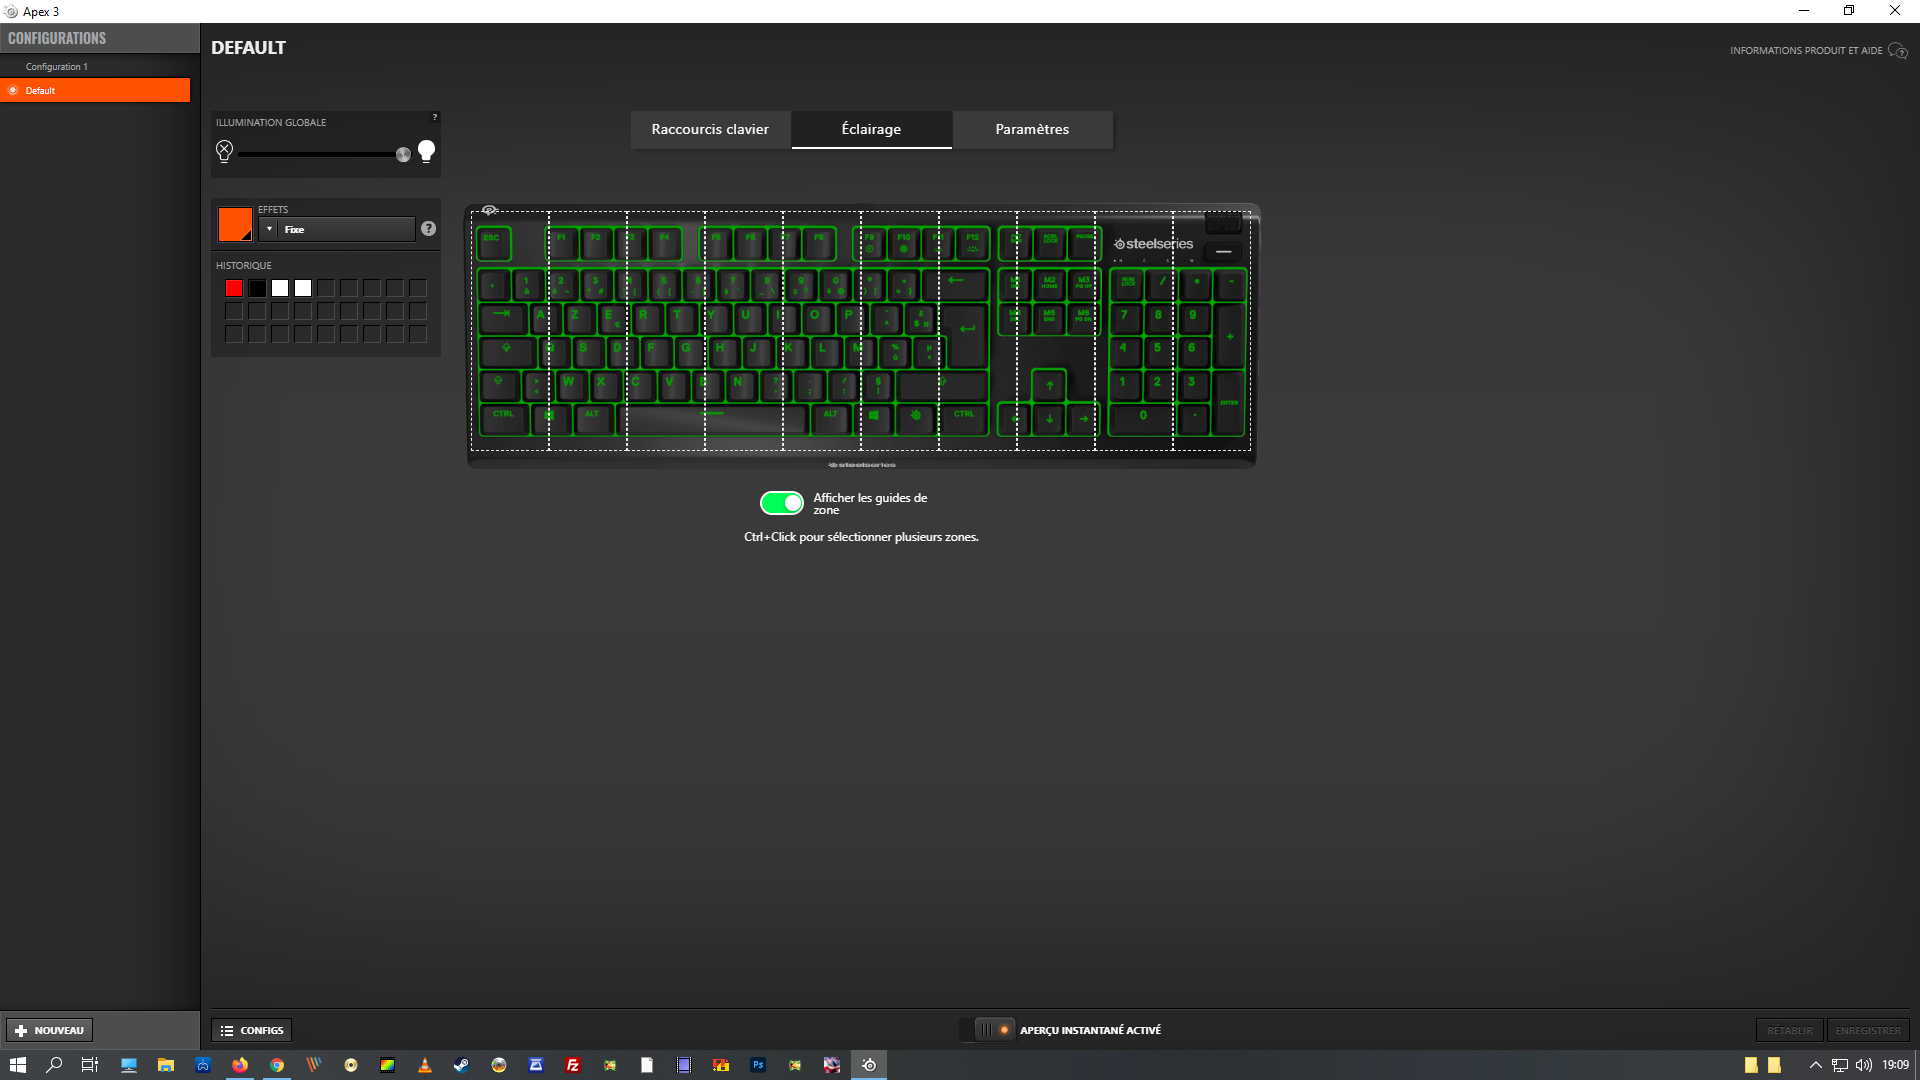Open the Configs button
The height and width of the screenshot is (1080, 1920).
click(252, 1030)
